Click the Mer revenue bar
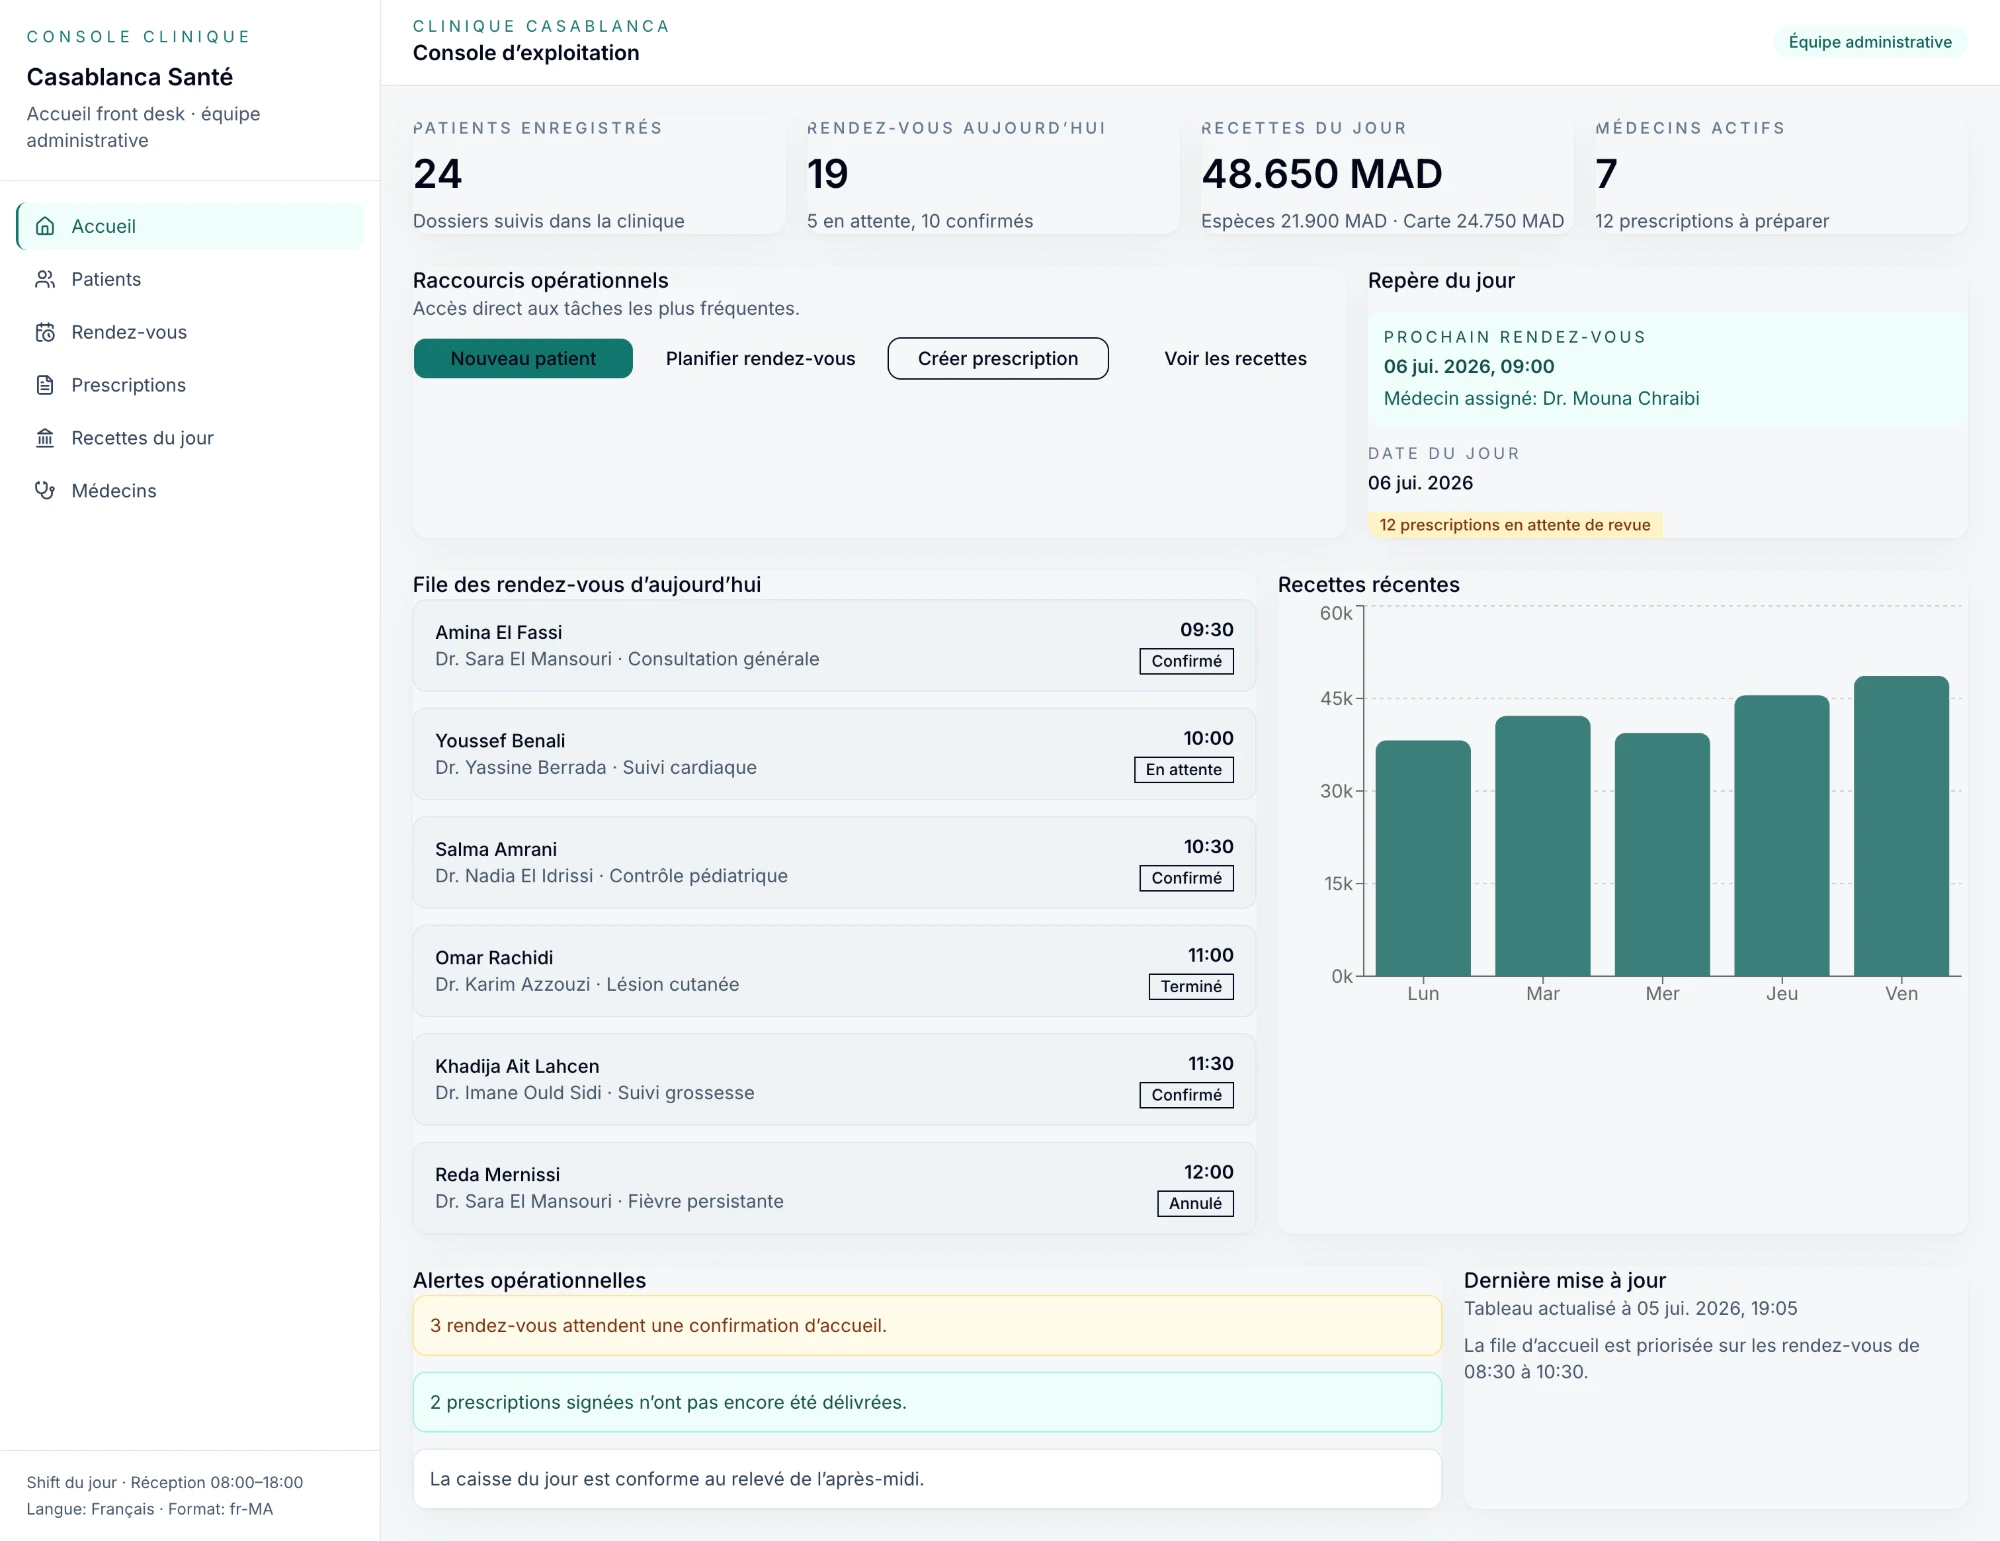The height and width of the screenshot is (1541, 2000). 1662,854
